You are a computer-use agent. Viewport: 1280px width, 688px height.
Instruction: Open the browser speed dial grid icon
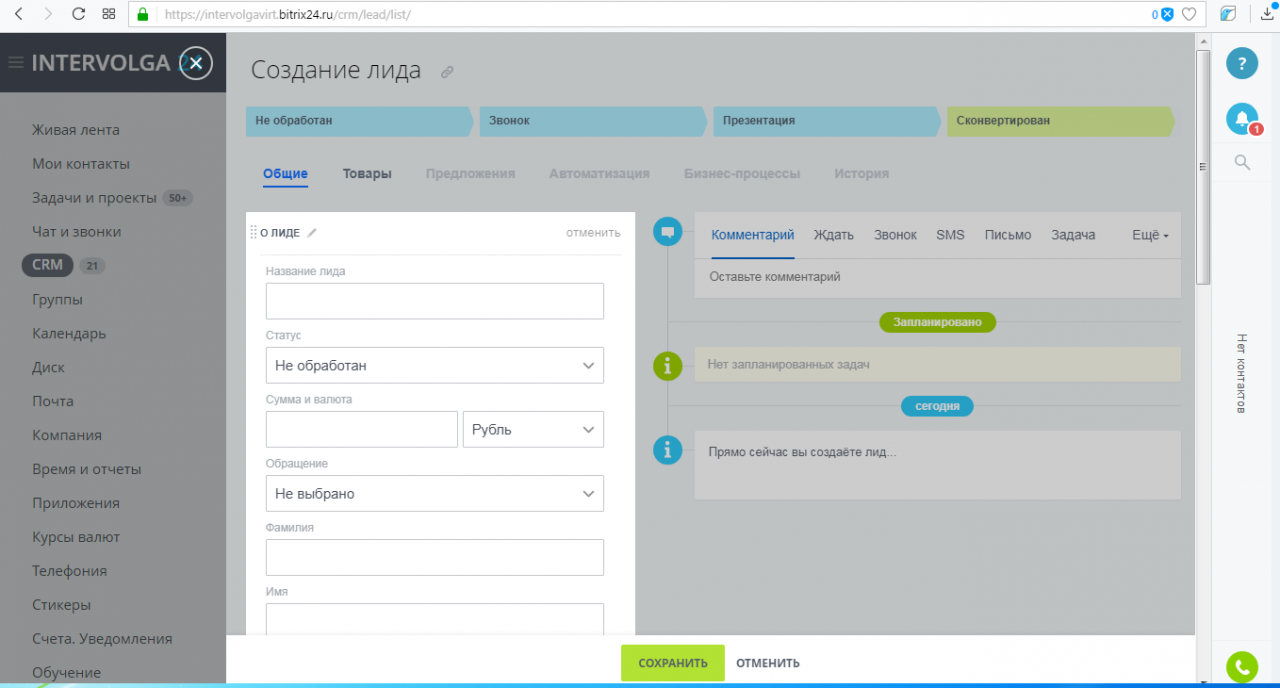click(108, 14)
